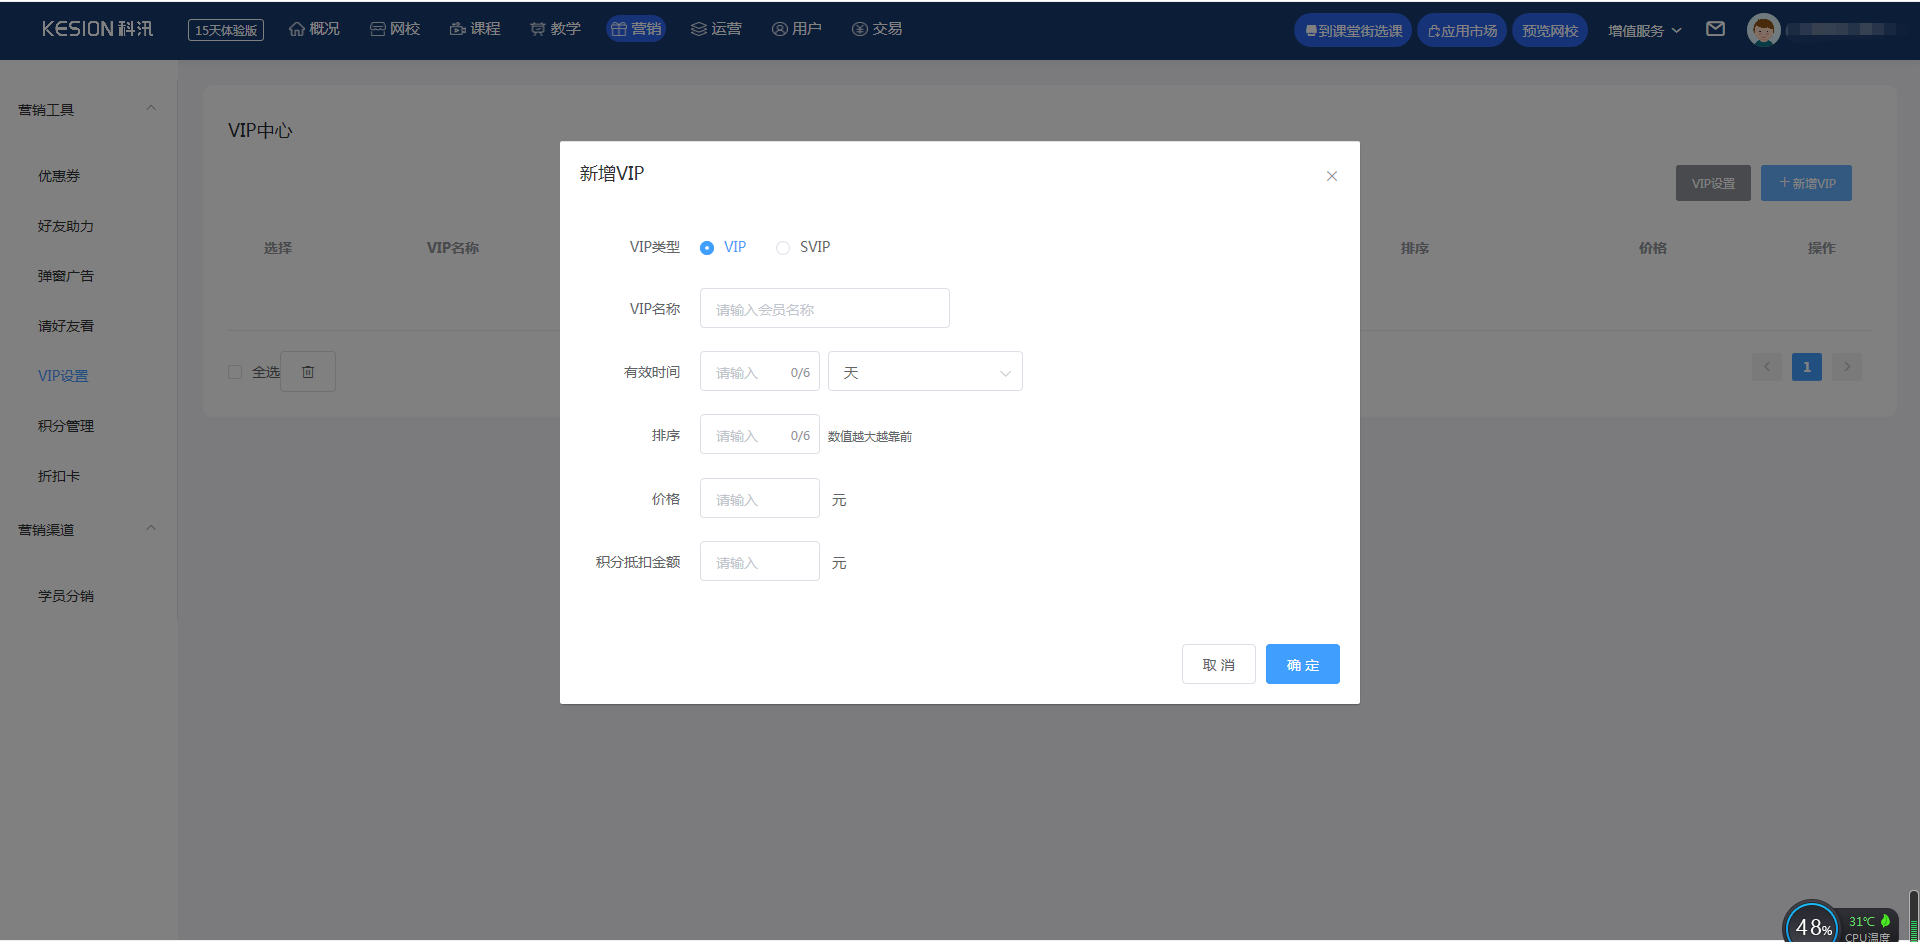Open the 课程 nav menu

(x=475, y=29)
